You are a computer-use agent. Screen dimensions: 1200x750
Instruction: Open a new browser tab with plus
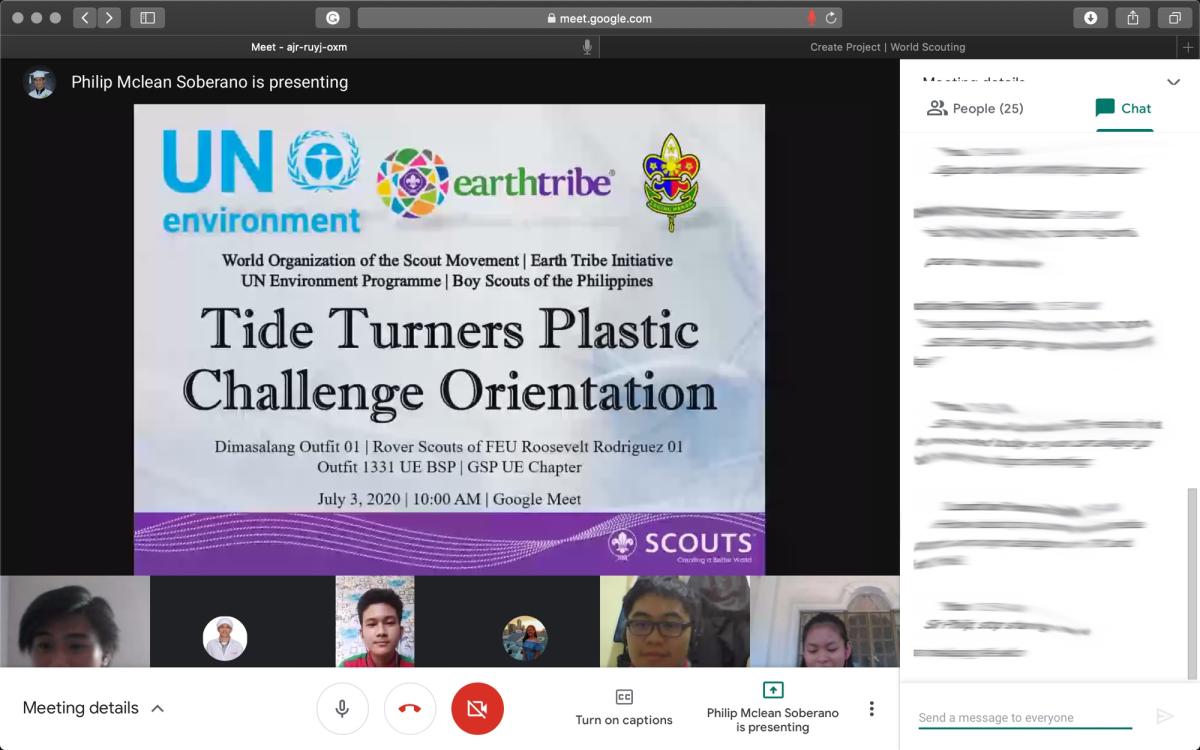pos(1188,47)
